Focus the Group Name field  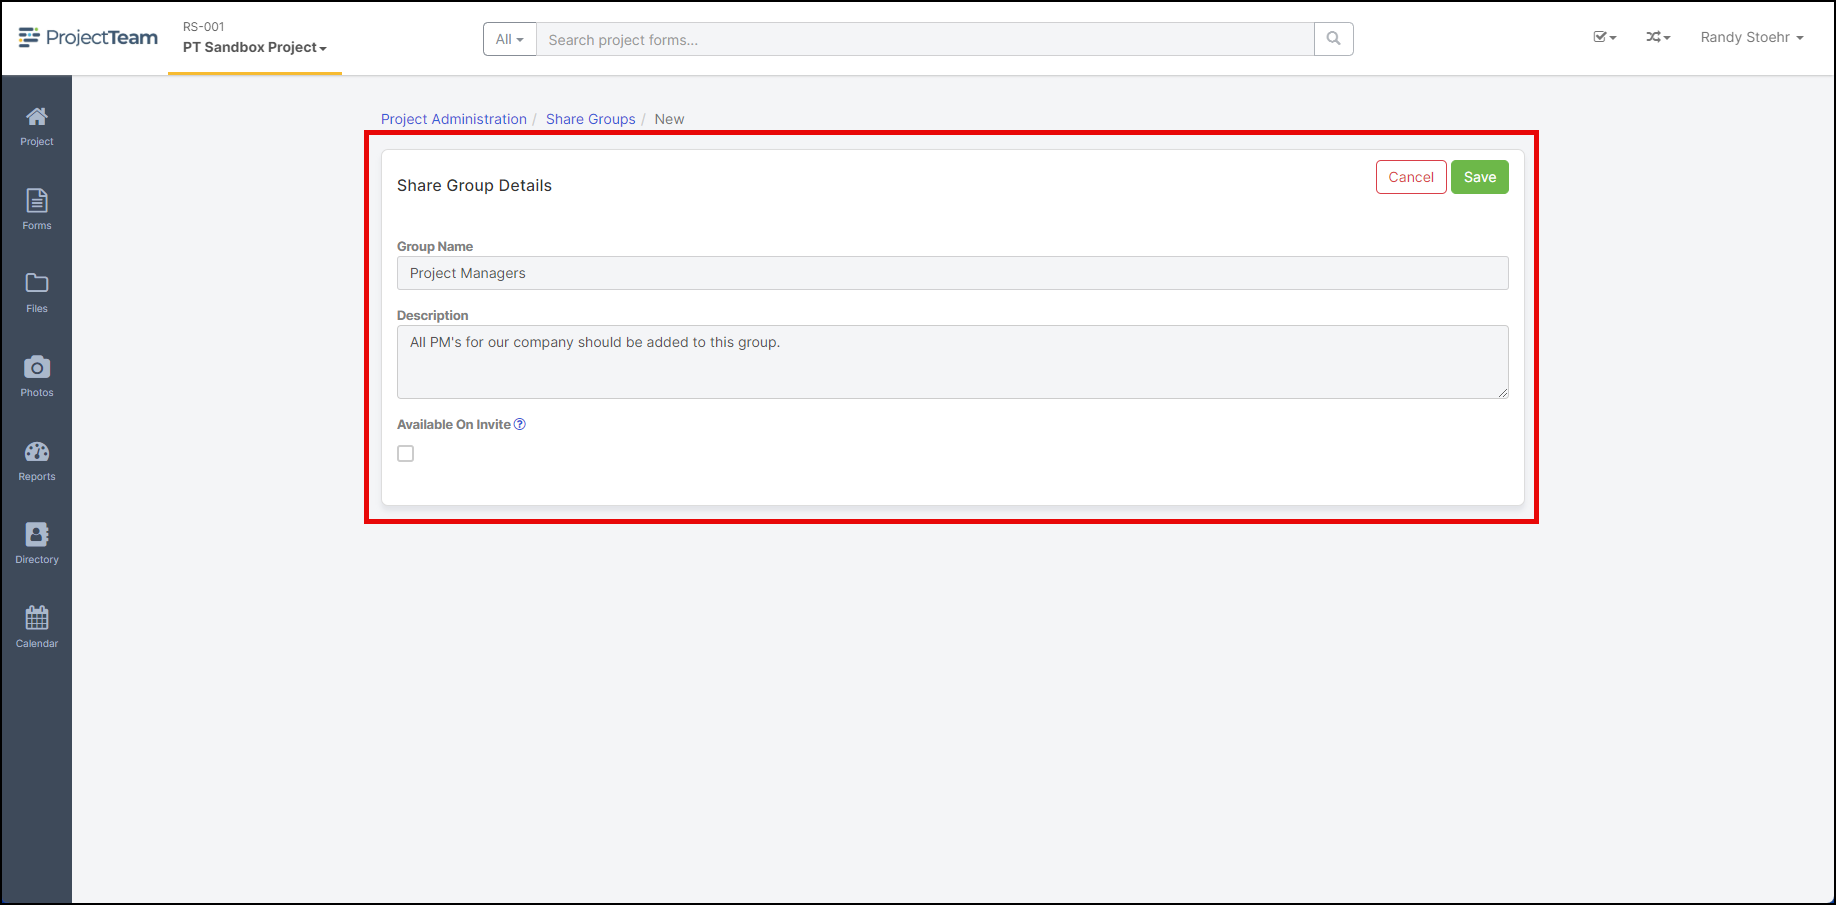952,273
